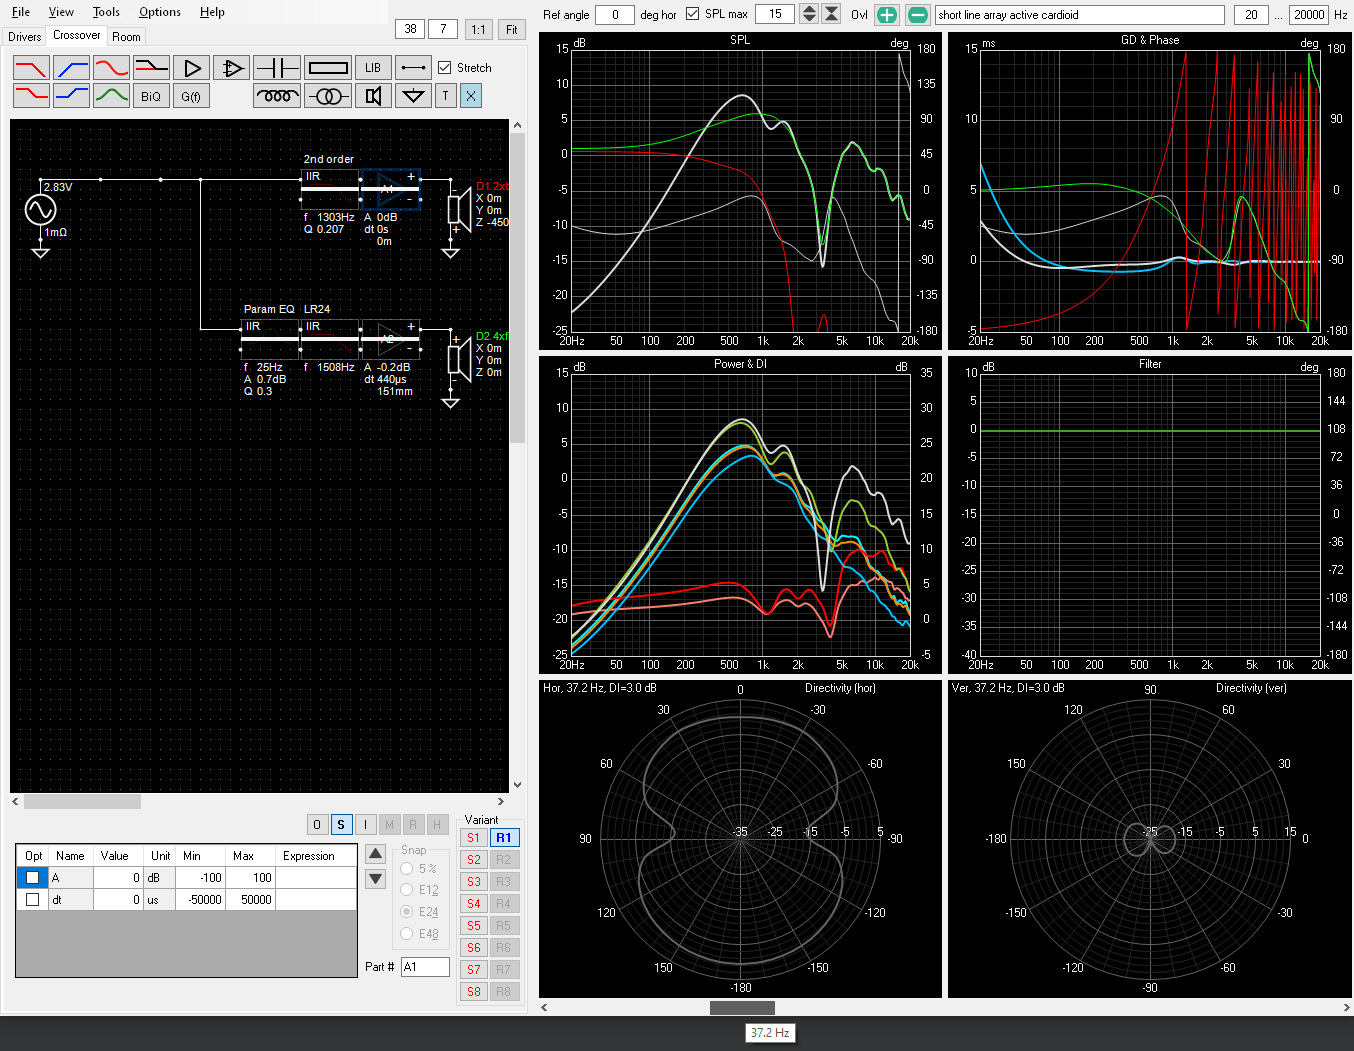Increase SPL max with the up arrow
1354x1051 pixels.
pos(810,9)
